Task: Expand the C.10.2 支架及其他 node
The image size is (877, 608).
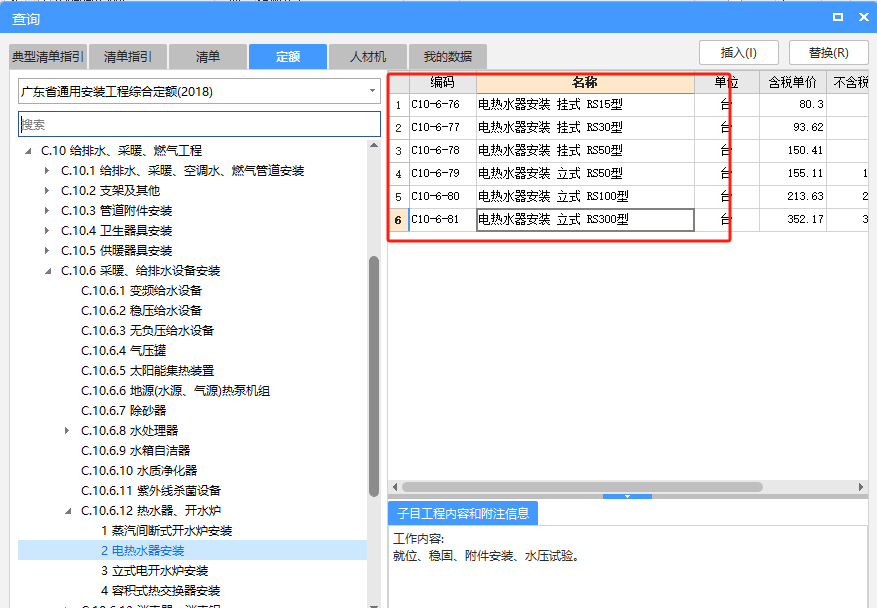Action: tap(48, 191)
